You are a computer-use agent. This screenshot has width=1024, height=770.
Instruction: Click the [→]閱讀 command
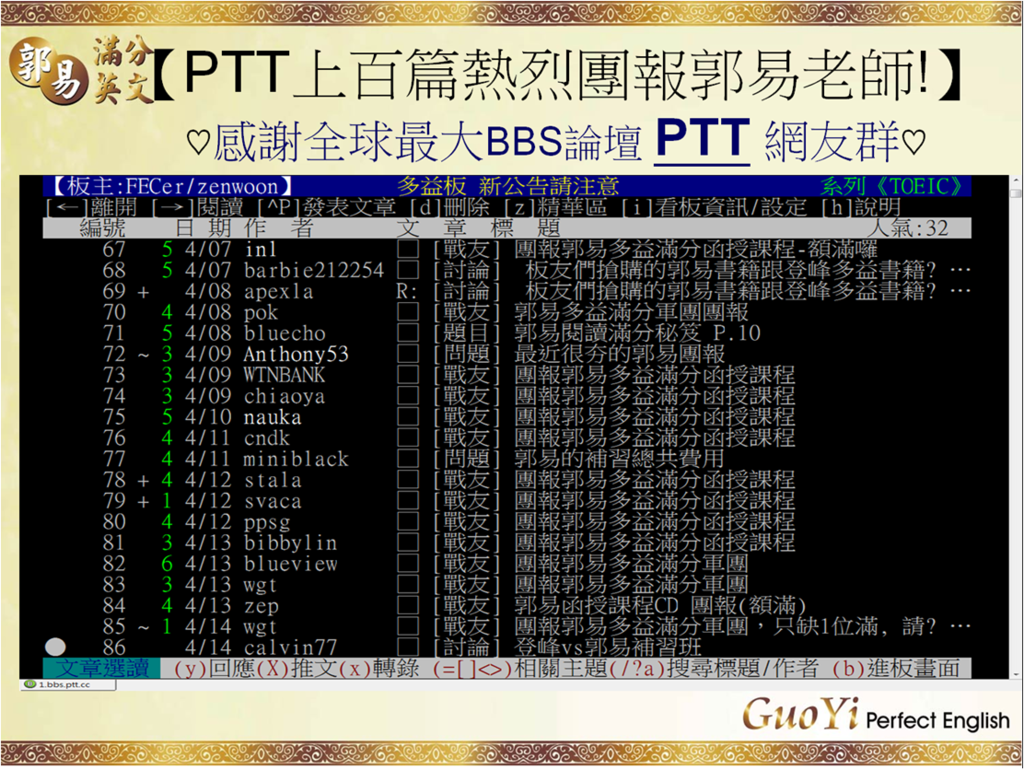198,208
